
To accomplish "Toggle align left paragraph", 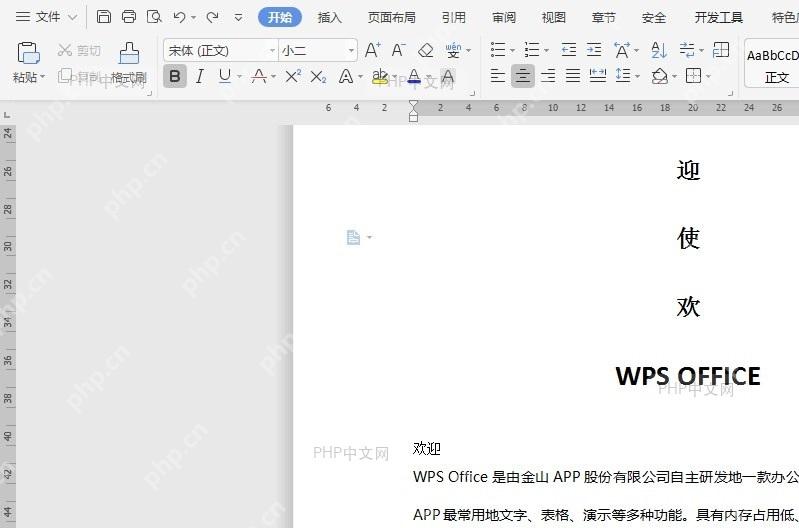I will coord(497,76).
